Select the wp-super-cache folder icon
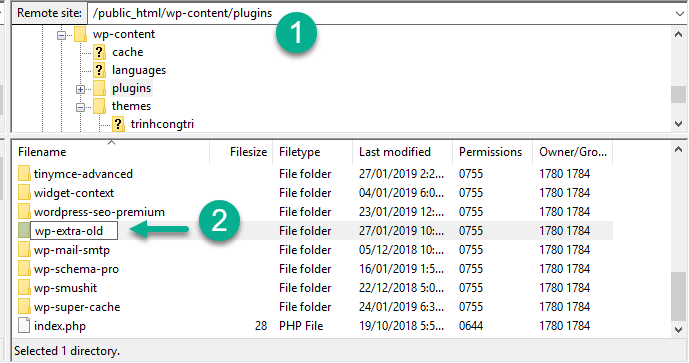689x363 pixels. (x=24, y=307)
